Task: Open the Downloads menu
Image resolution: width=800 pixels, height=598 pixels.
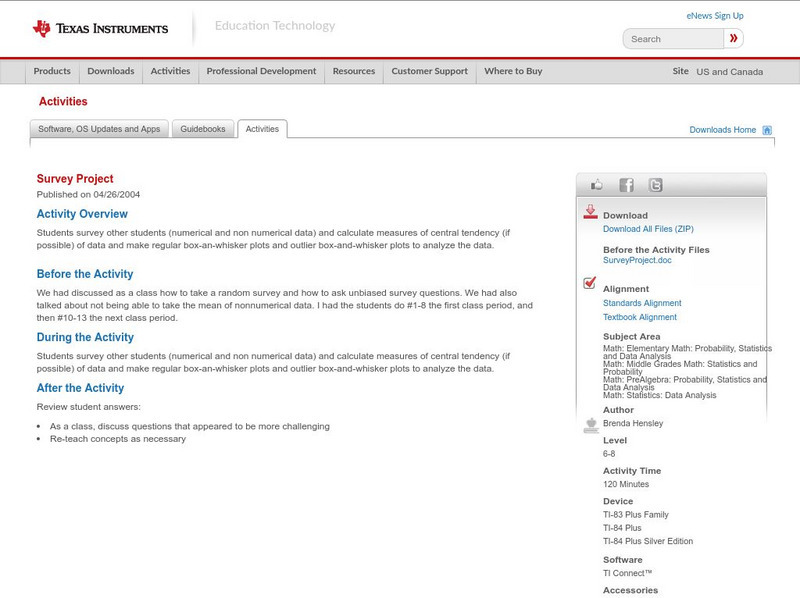Action: click(x=111, y=71)
